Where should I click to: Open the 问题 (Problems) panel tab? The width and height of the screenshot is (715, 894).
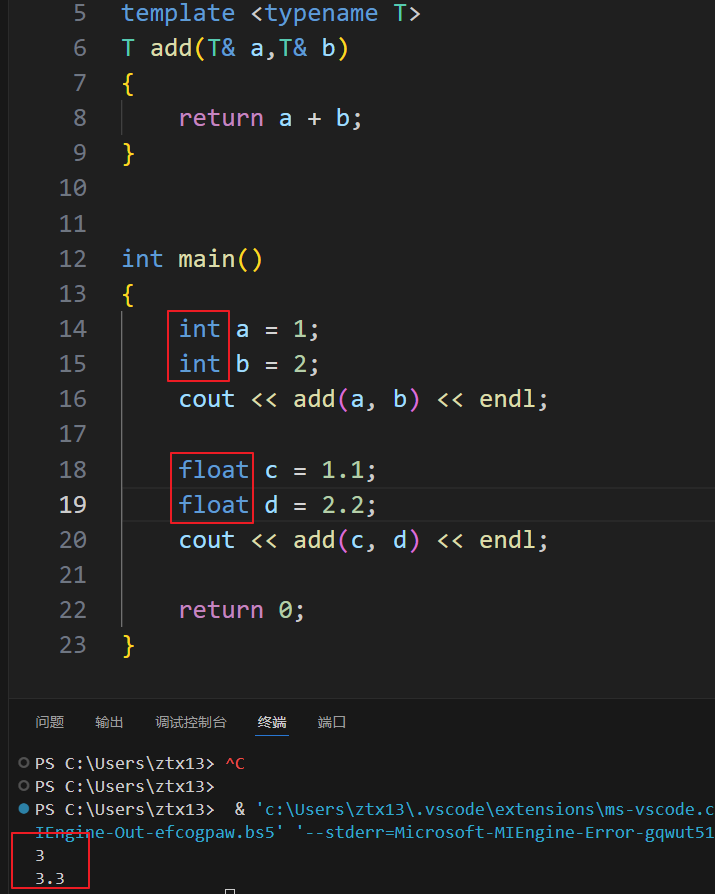50,722
